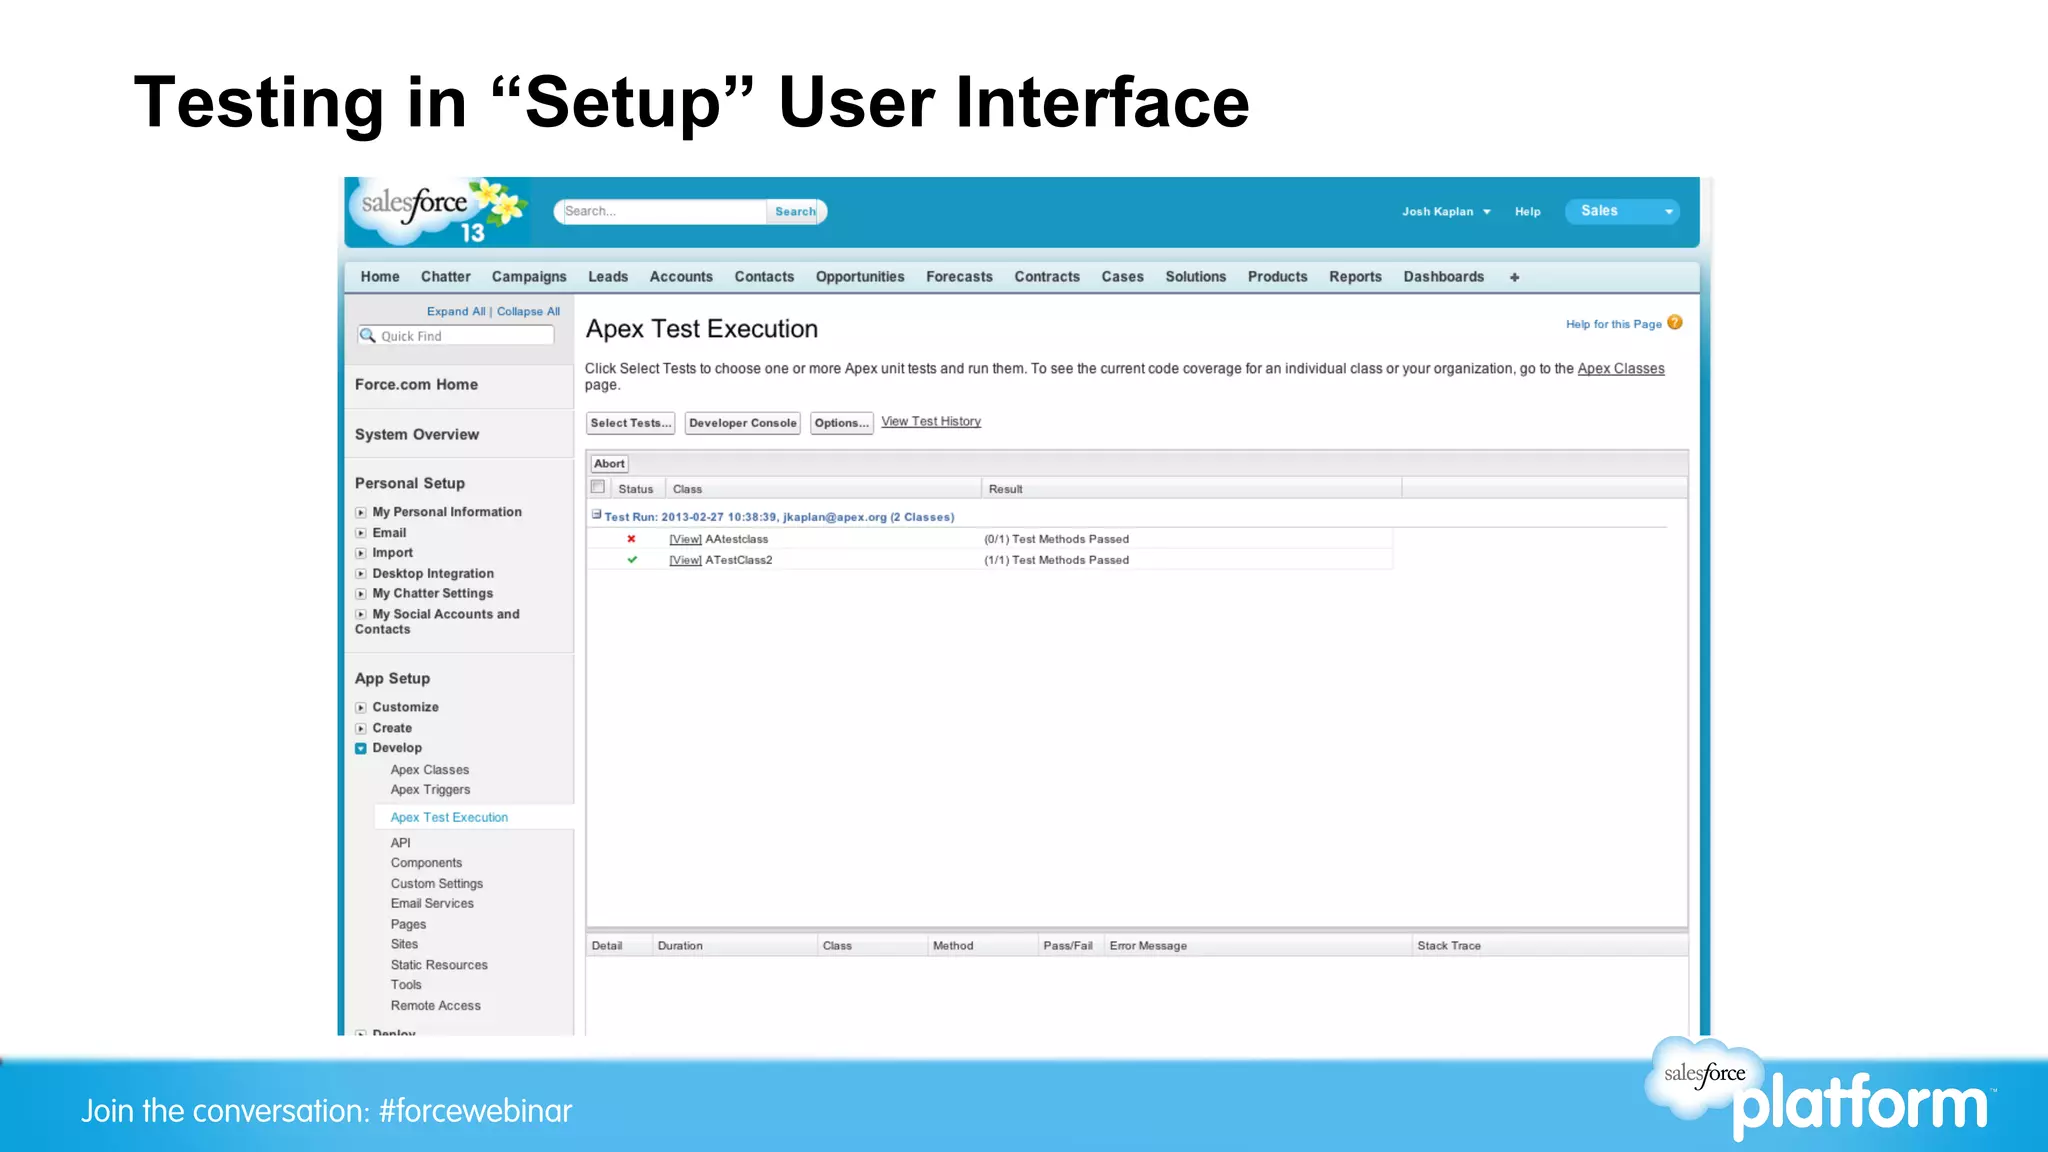The width and height of the screenshot is (2048, 1152).
Task: Click the plus icon to add tabs
Action: point(1514,277)
